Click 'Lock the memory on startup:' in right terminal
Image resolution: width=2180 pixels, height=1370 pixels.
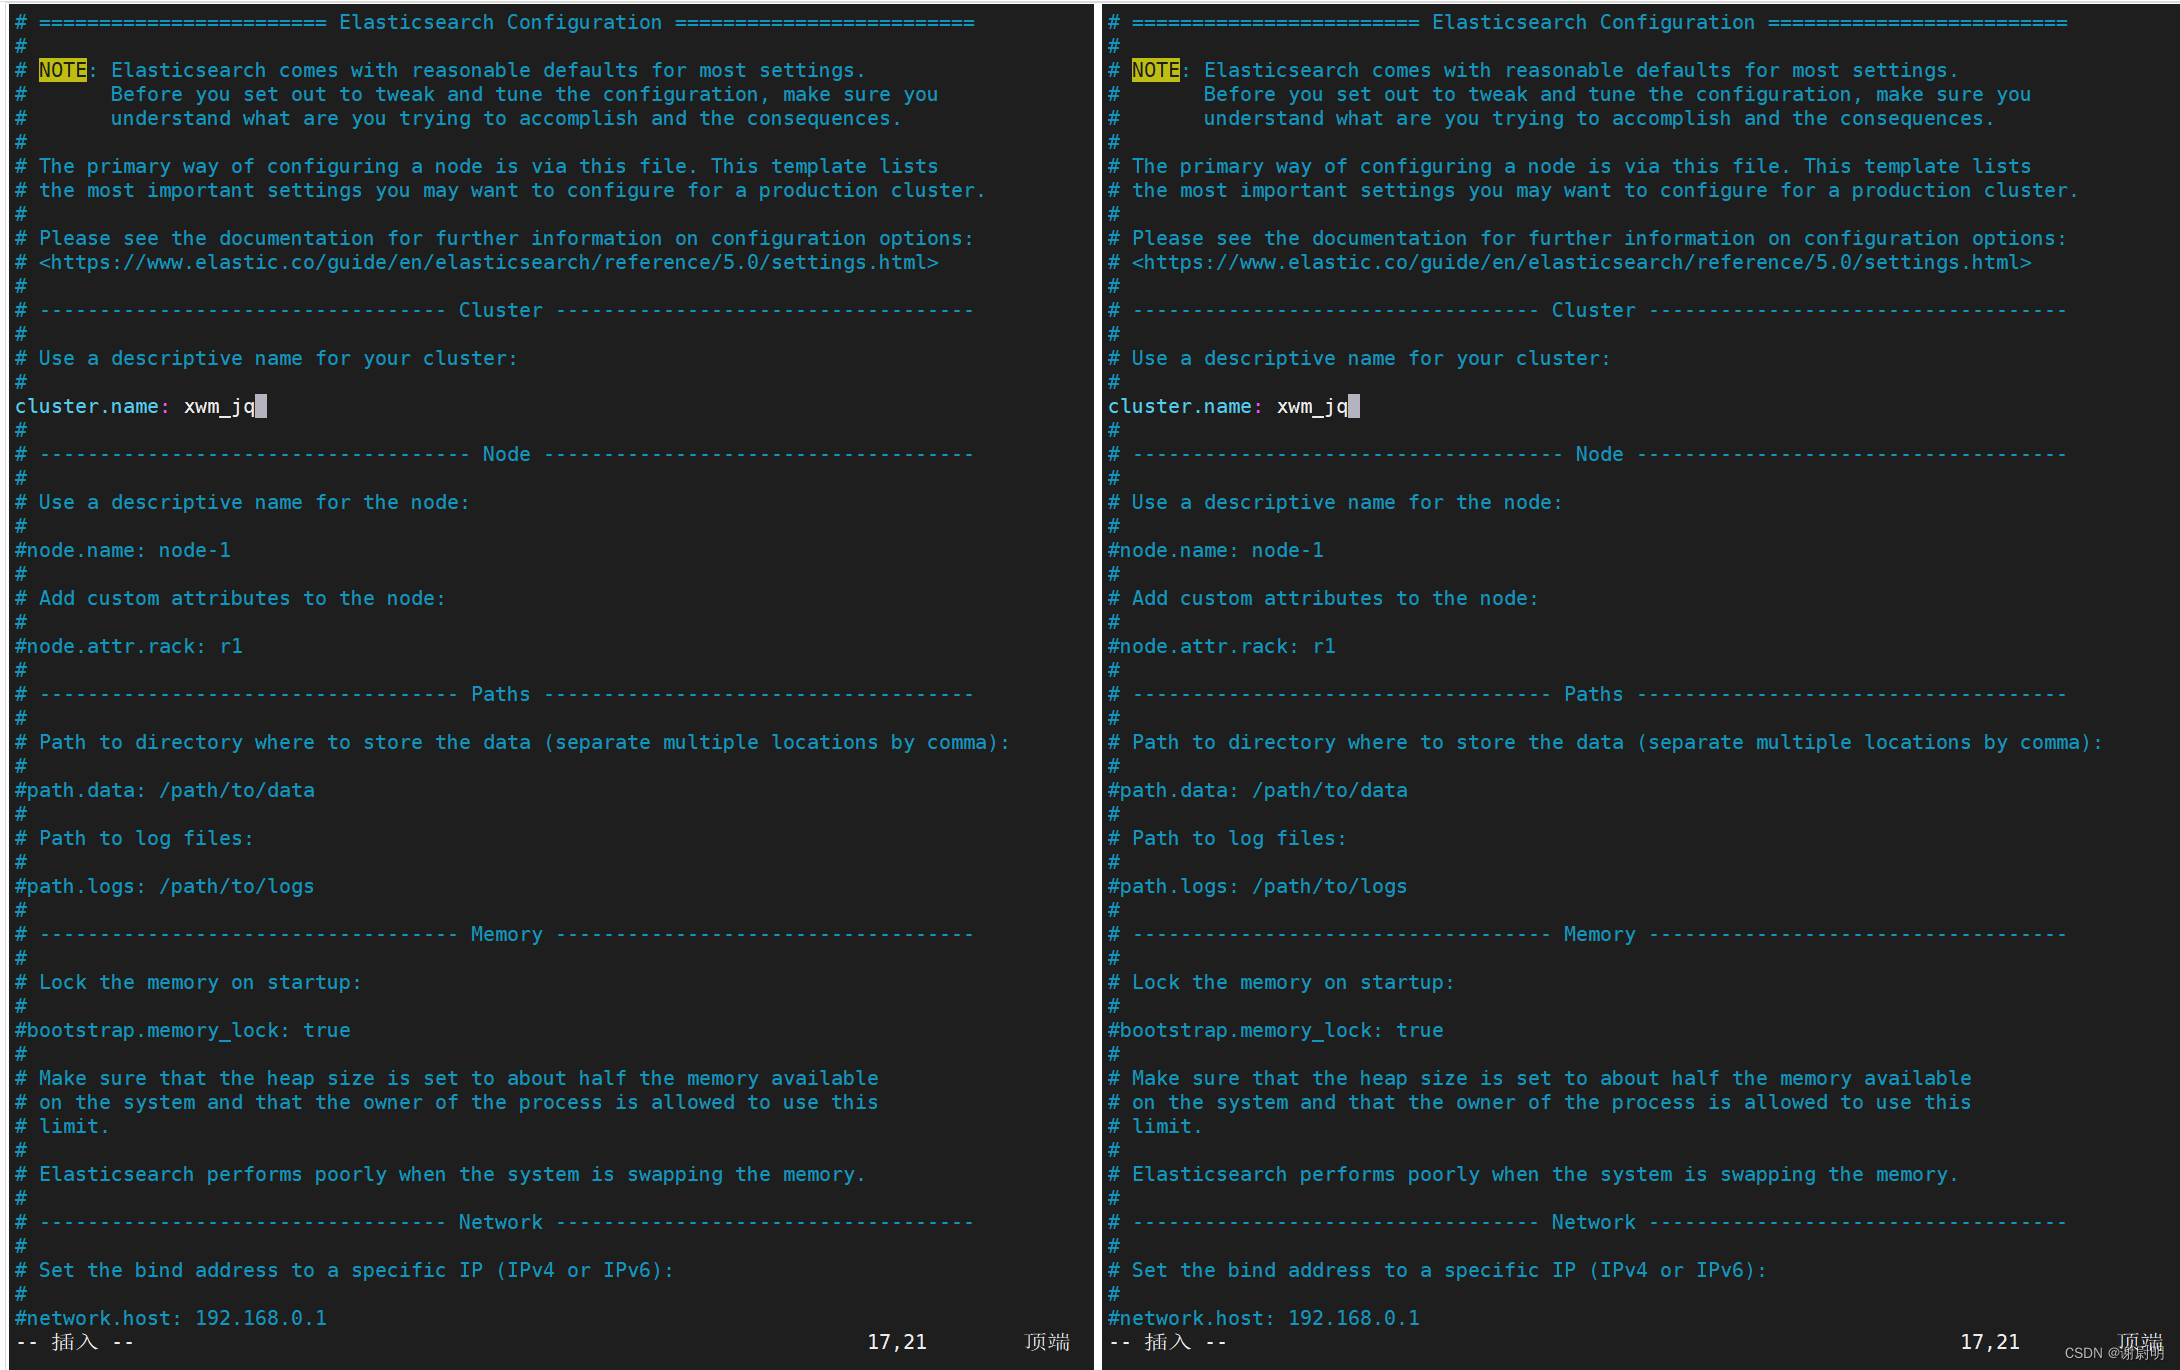1293,982
